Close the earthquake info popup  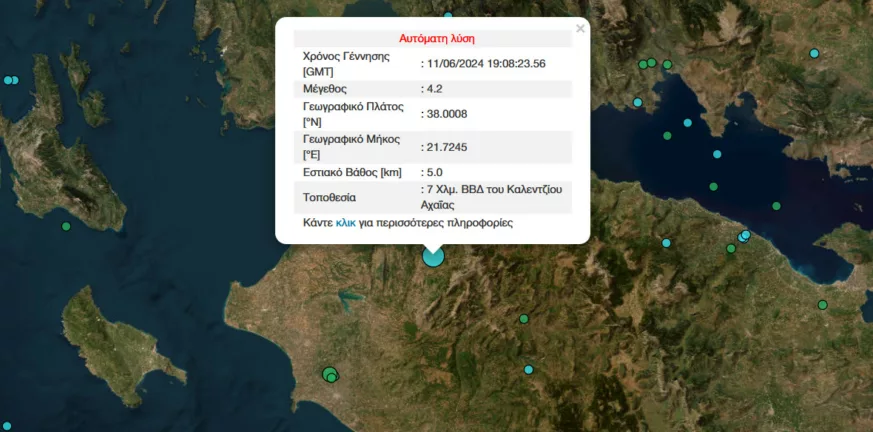point(580,29)
